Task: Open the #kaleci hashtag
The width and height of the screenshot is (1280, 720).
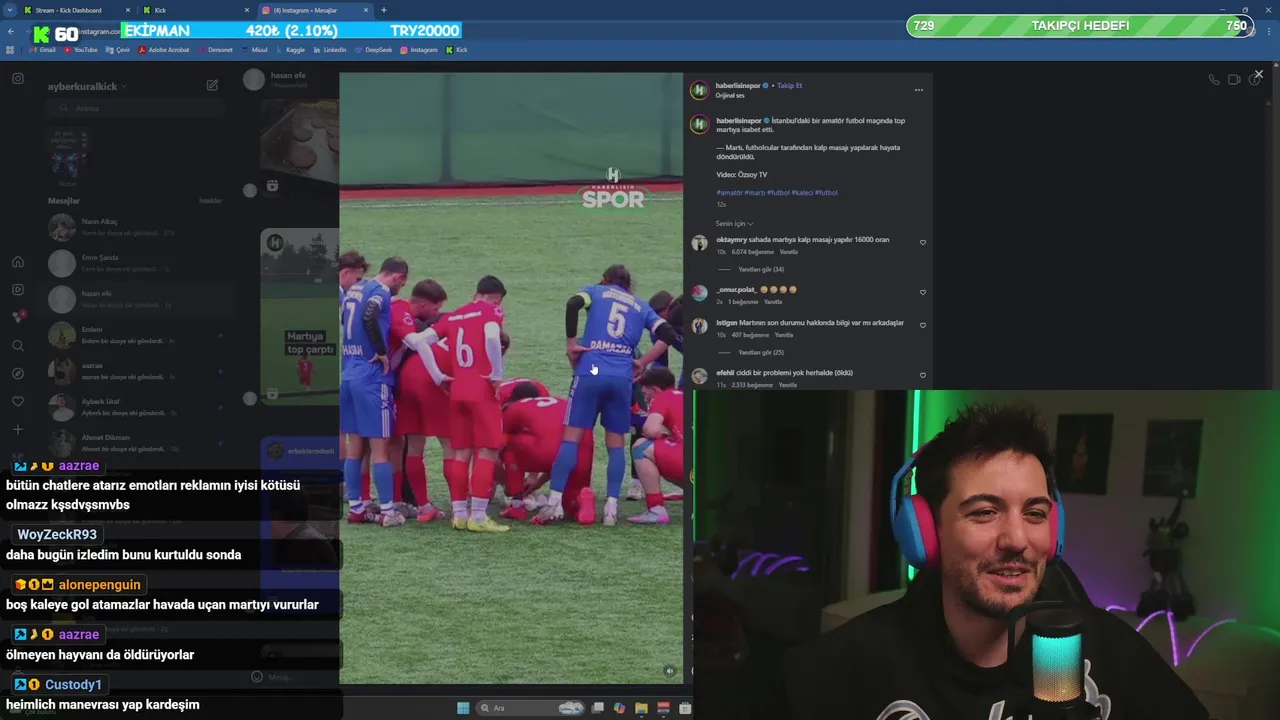Action: pos(802,193)
